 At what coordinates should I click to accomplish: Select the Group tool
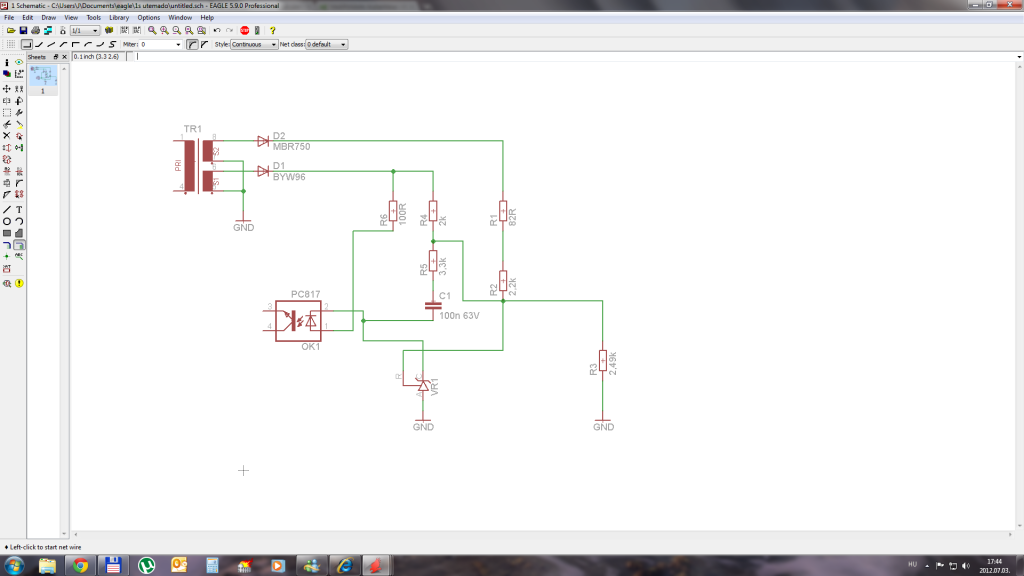coord(7,112)
